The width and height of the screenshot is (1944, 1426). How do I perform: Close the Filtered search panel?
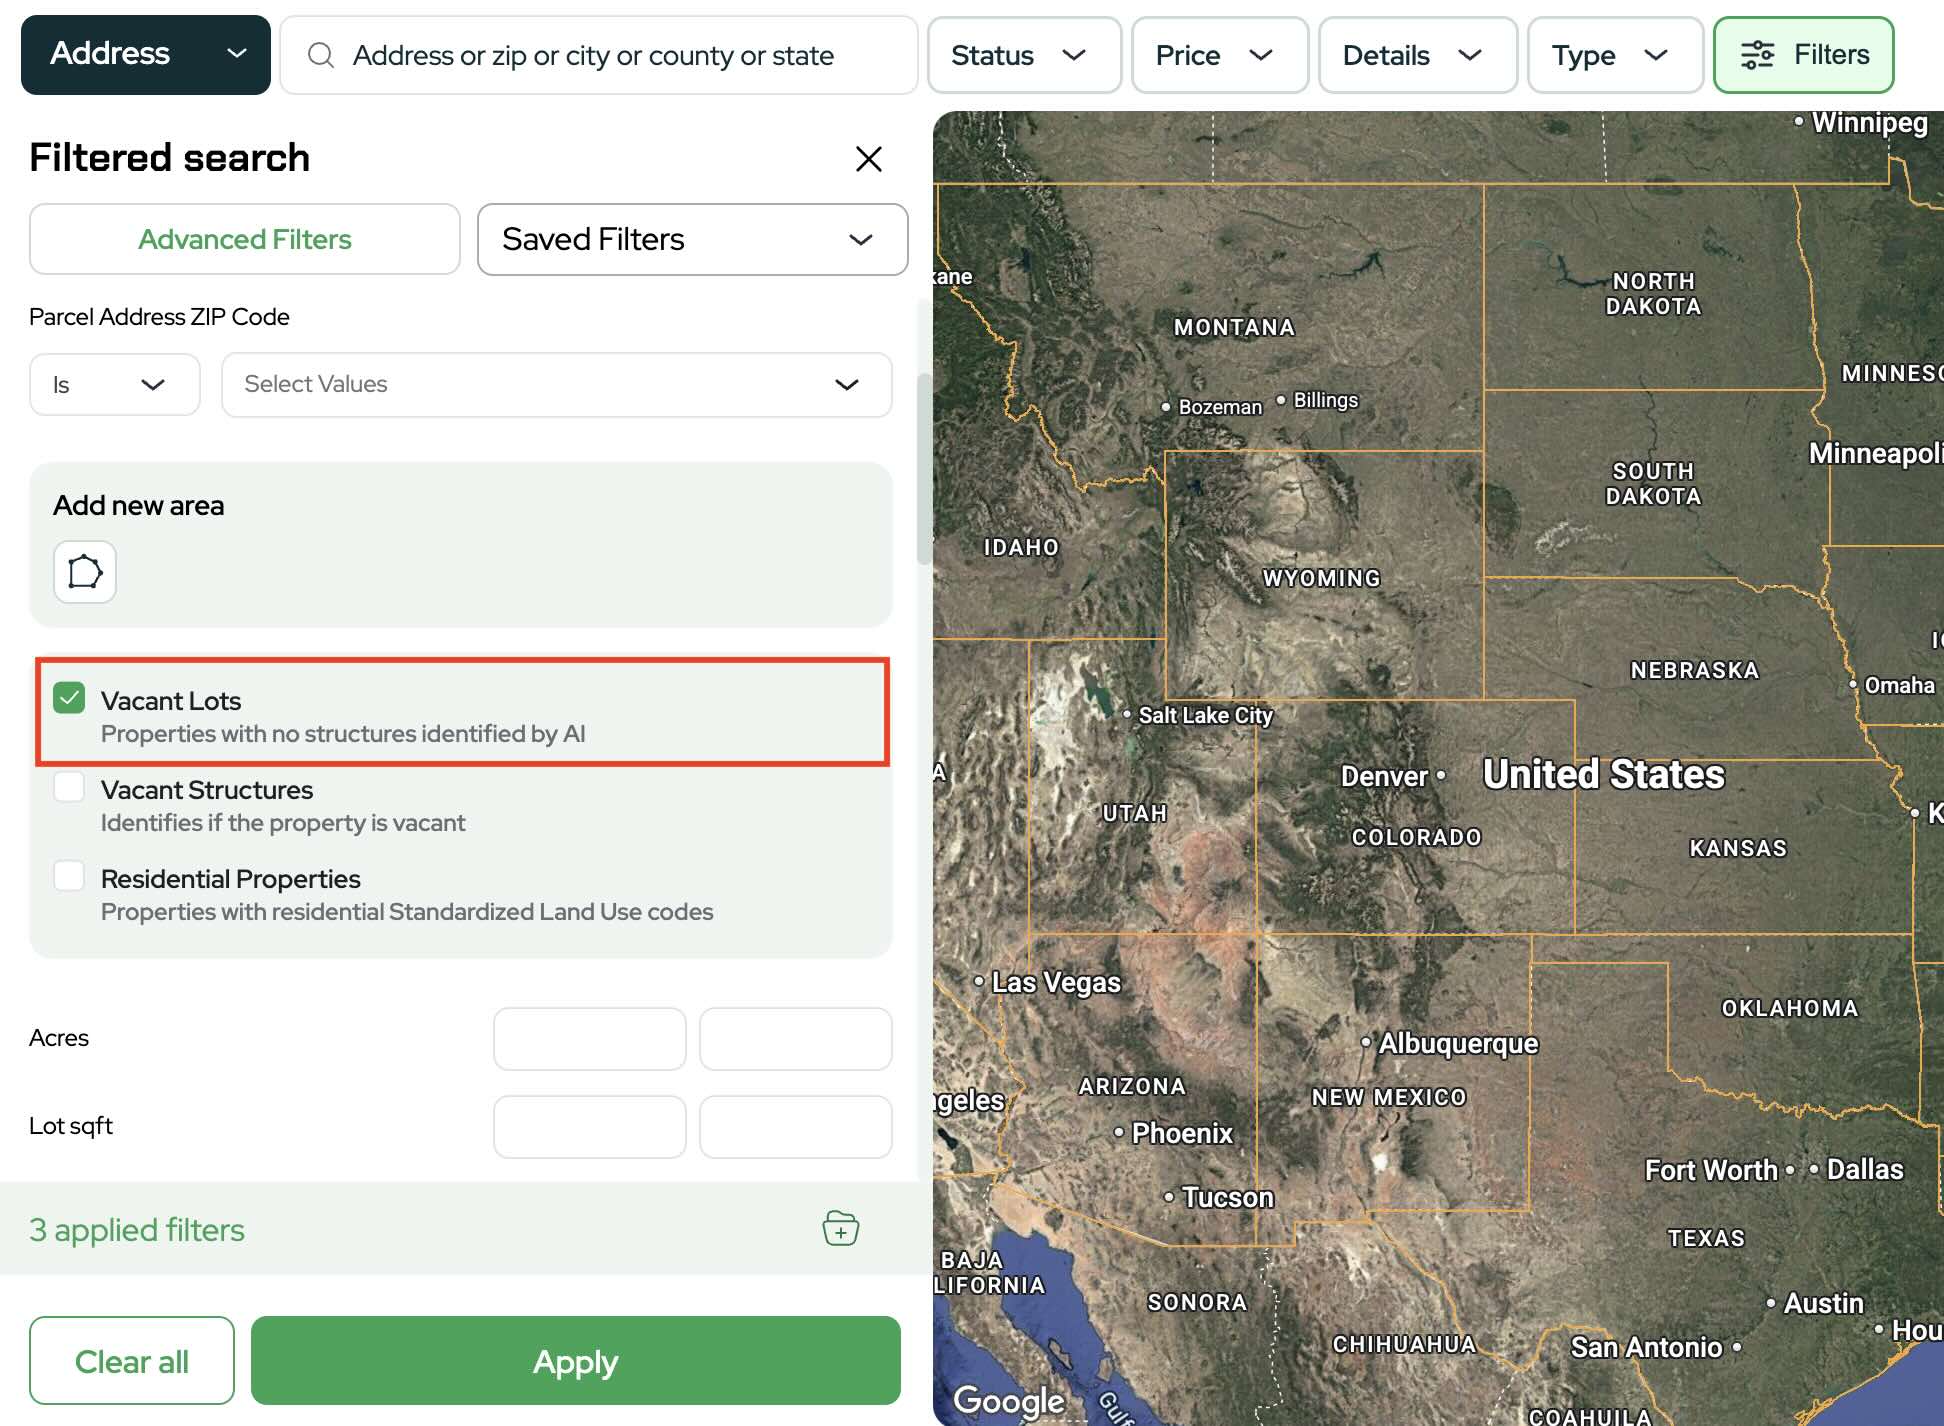[868, 158]
